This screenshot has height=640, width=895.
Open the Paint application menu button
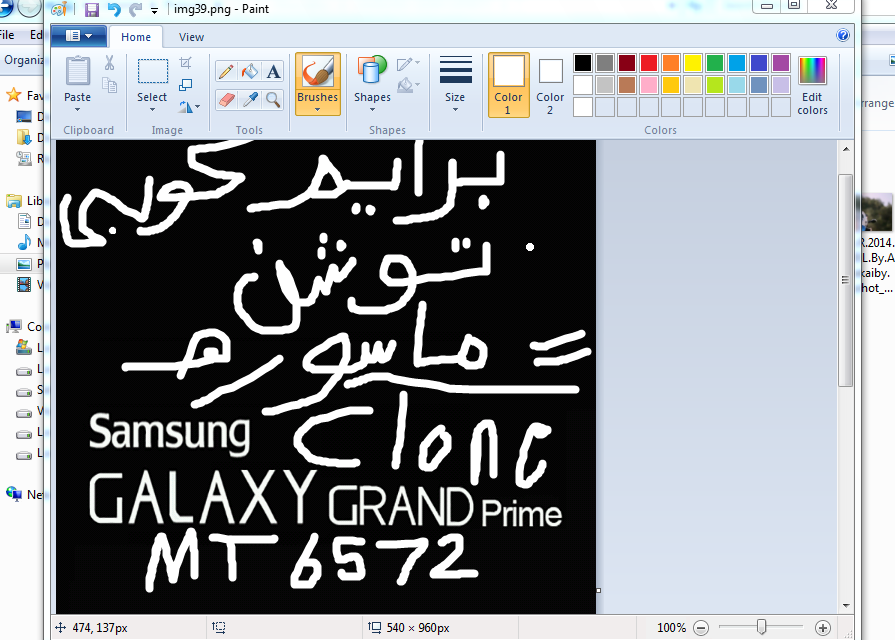point(79,36)
